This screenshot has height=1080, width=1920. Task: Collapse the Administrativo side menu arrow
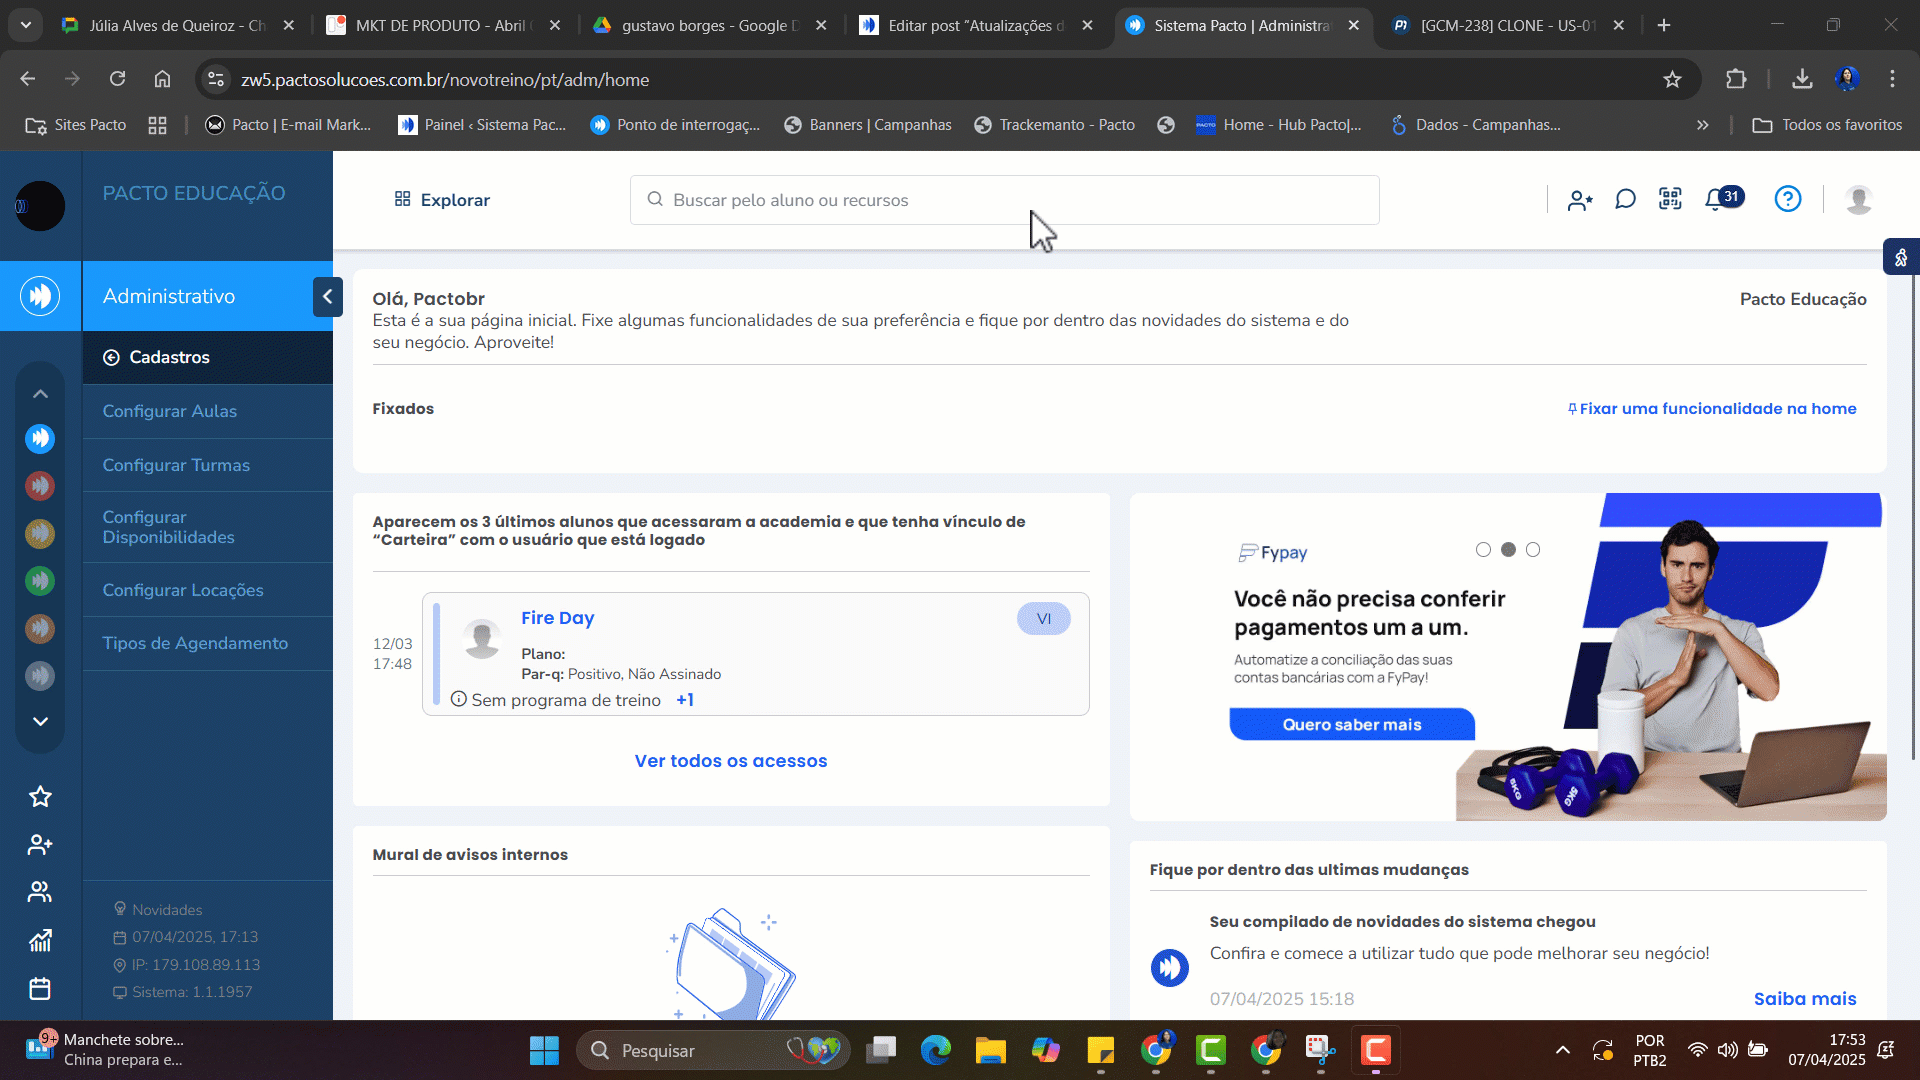pyautogui.click(x=327, y=297)
